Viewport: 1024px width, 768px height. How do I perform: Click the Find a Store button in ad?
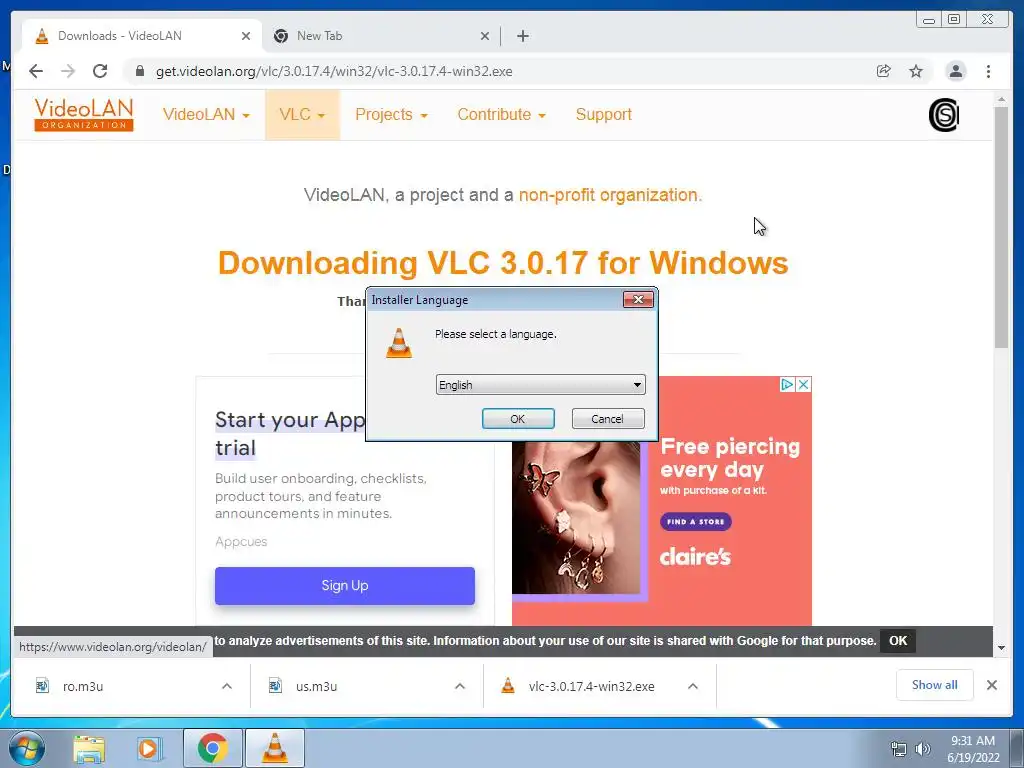[696, 521]
